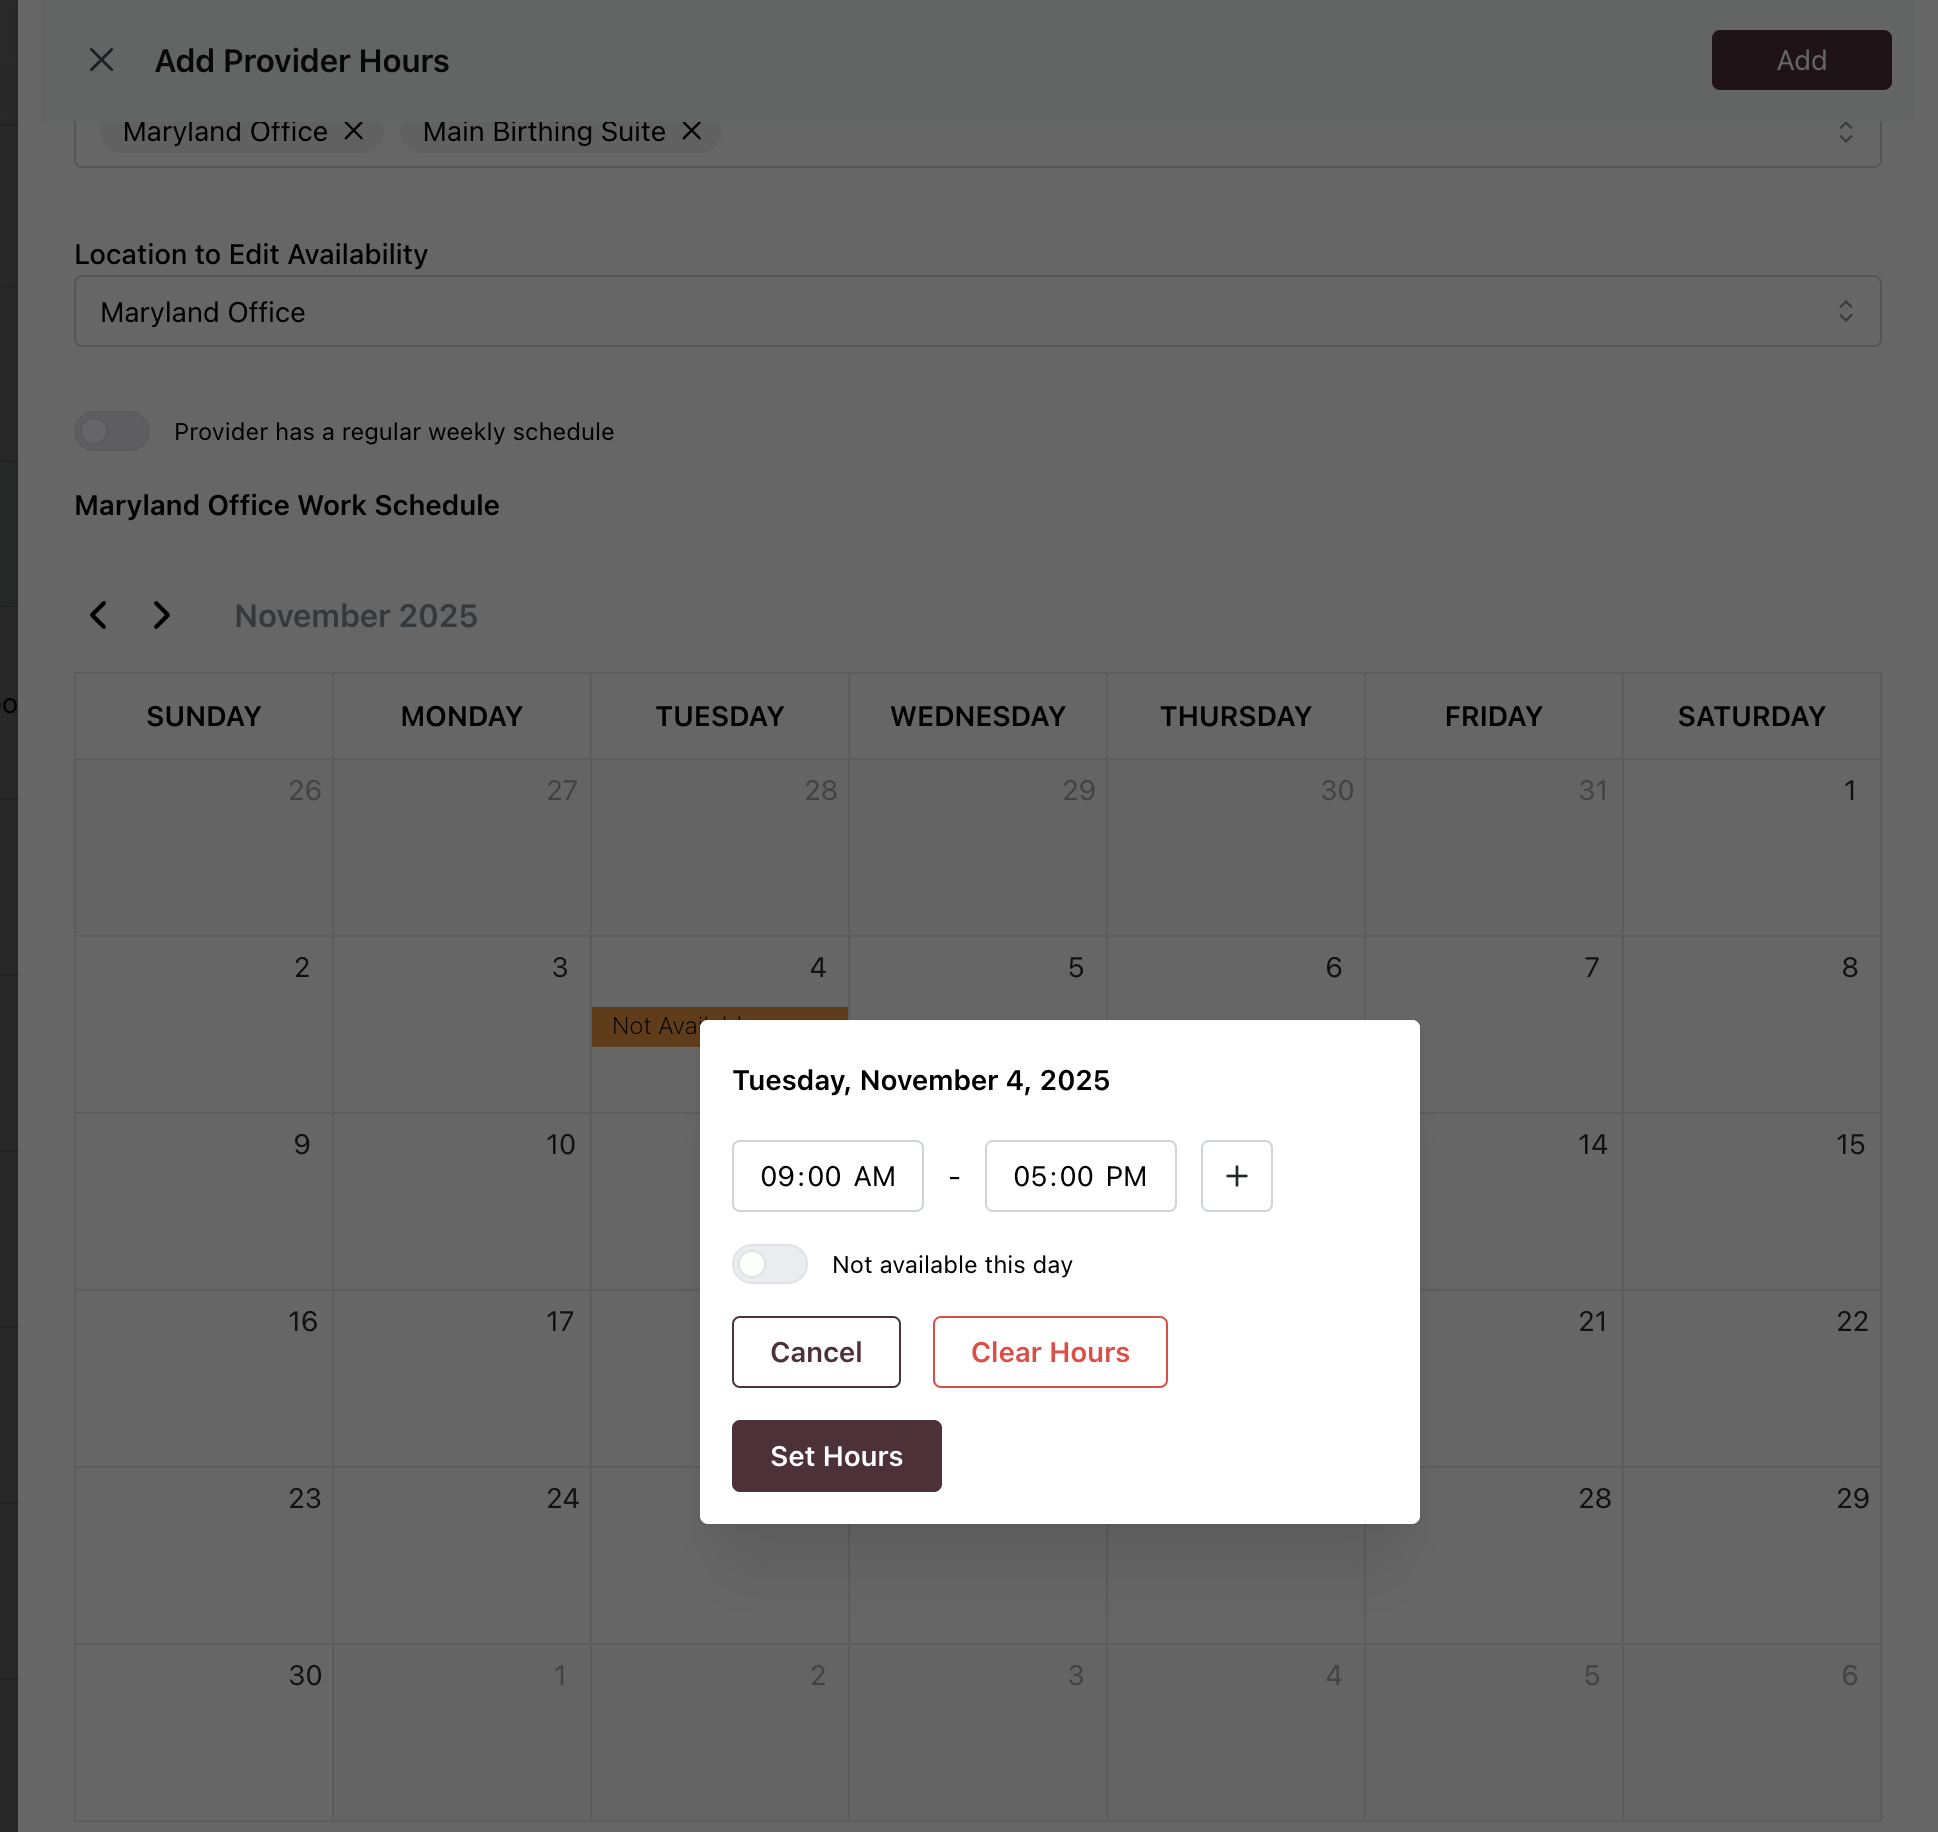Click the 09:00 AM start time field

827,1176
